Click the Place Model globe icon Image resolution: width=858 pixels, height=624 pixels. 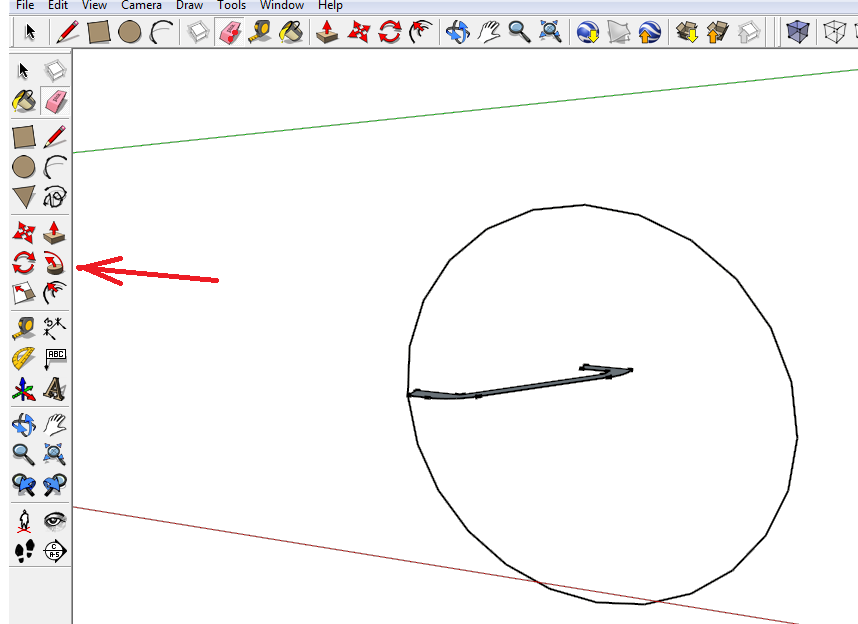650,32
